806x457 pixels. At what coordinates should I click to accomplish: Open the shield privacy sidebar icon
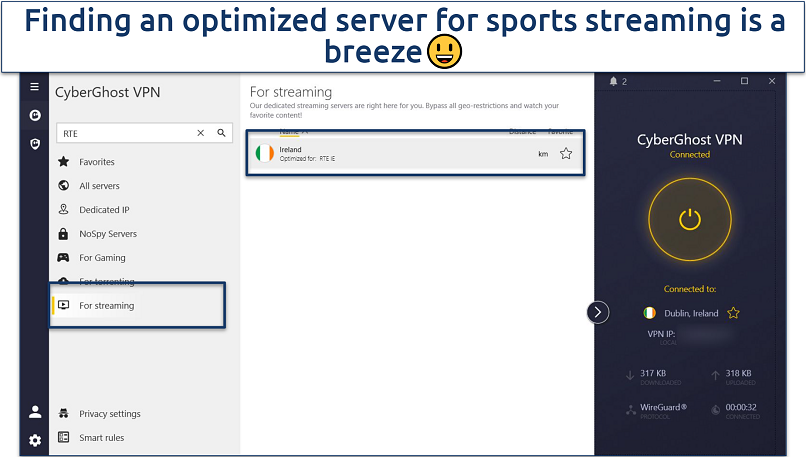(35, 144)
